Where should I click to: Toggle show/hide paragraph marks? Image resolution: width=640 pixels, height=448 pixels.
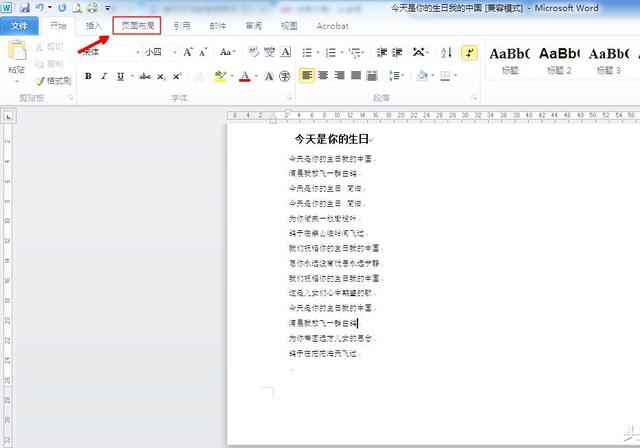click(469, 53)
